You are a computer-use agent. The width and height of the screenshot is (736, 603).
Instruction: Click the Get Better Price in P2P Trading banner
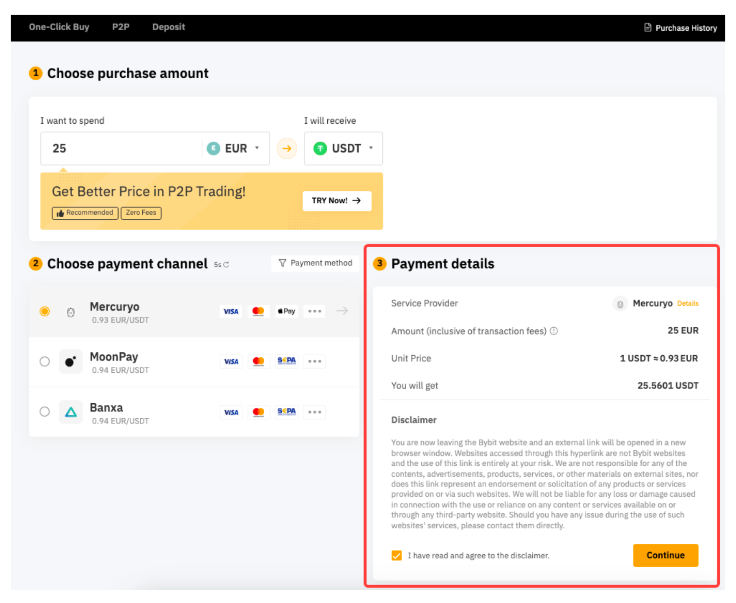point(211,201)
